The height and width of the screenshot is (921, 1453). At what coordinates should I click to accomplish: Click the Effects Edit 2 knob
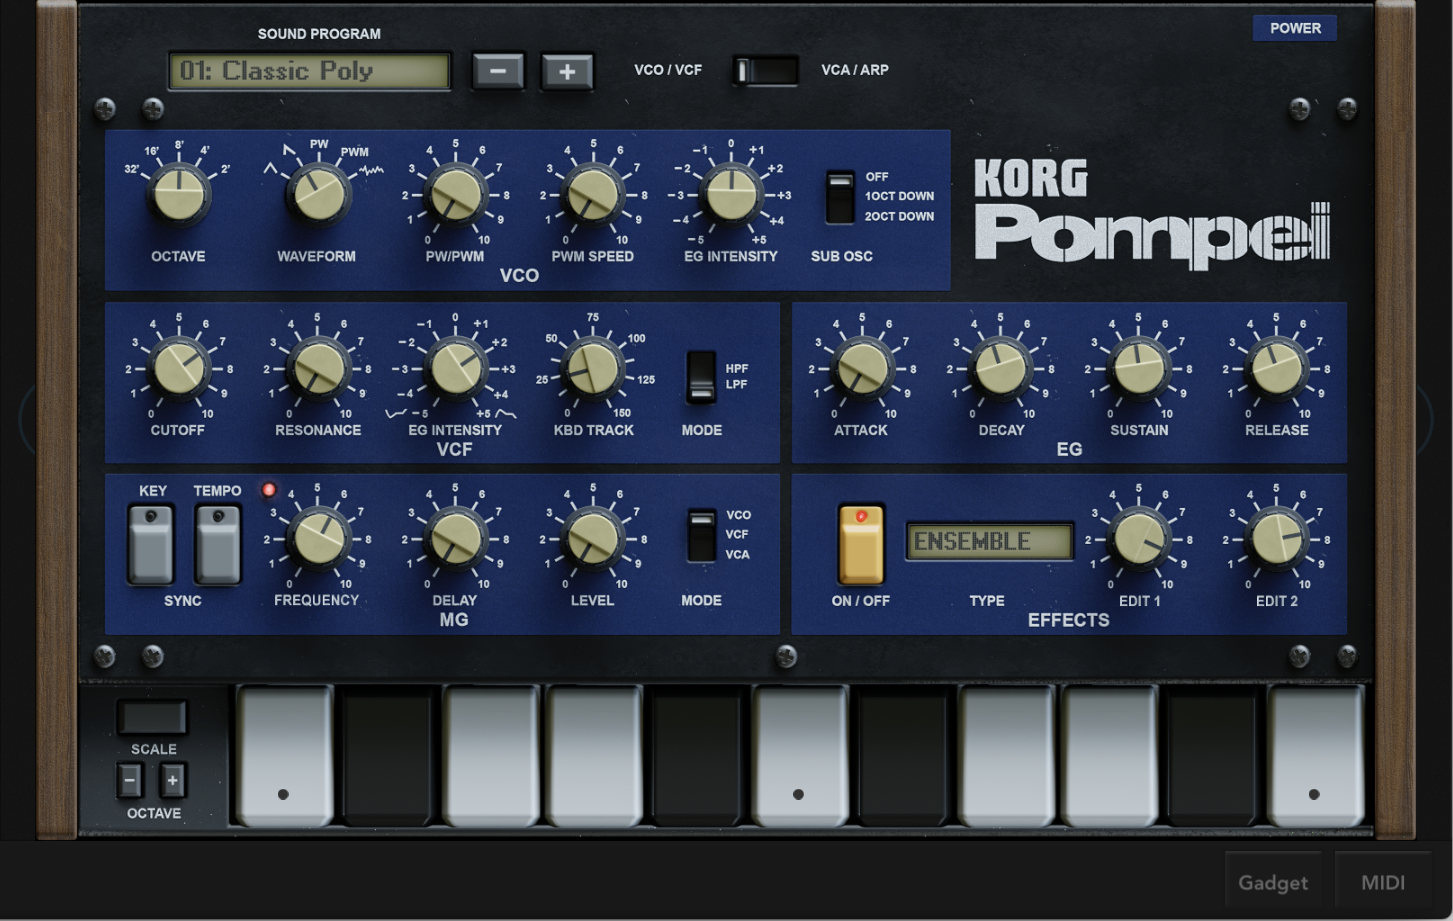[x=1276, y=538]
